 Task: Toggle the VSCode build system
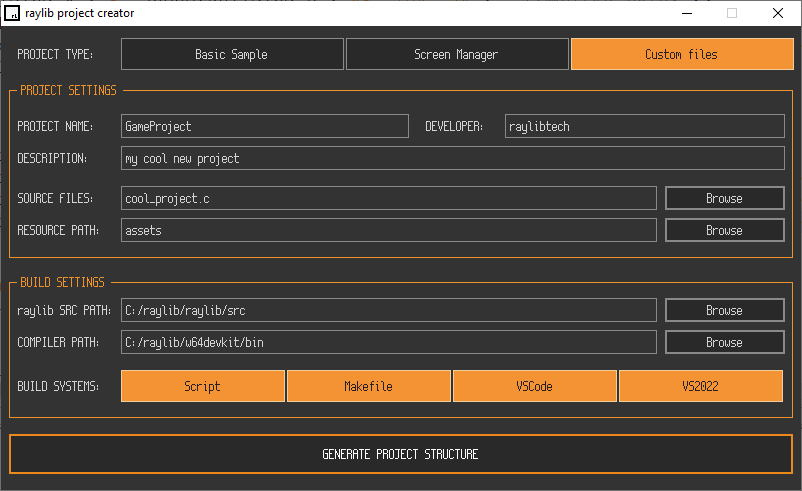click(x=535, y=386)
